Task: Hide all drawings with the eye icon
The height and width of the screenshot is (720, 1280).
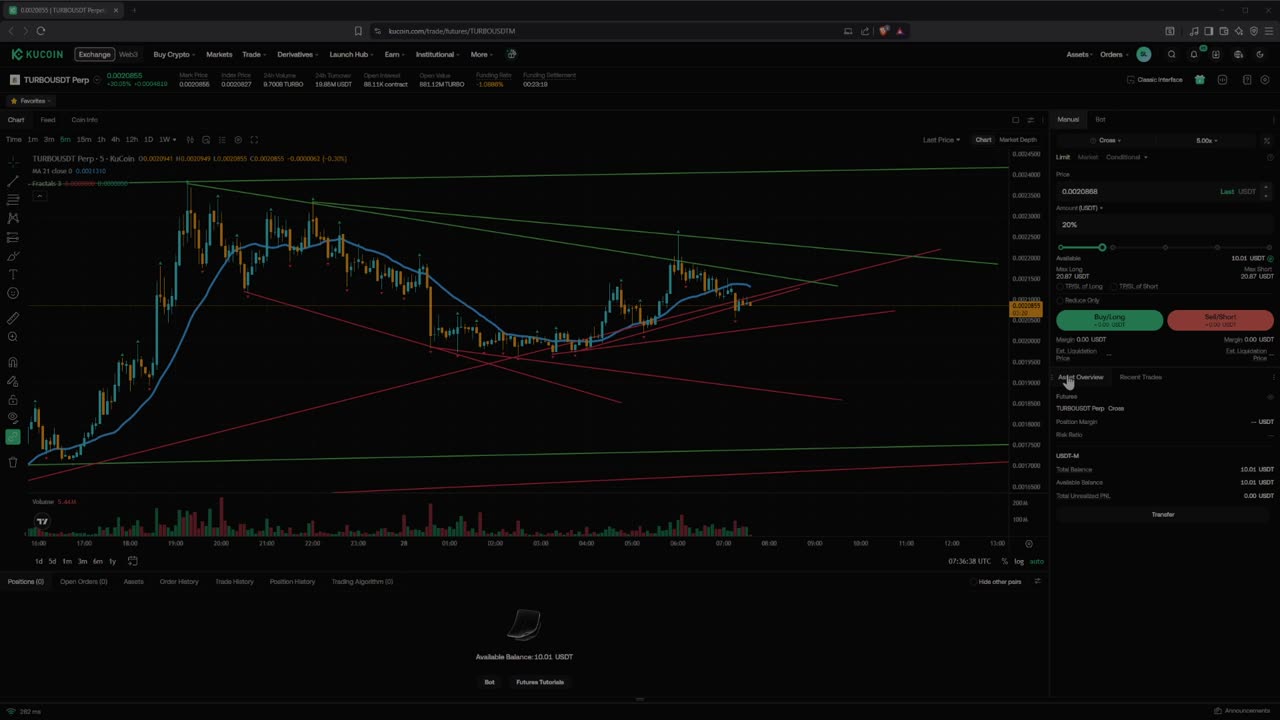Action: point(13,418)
